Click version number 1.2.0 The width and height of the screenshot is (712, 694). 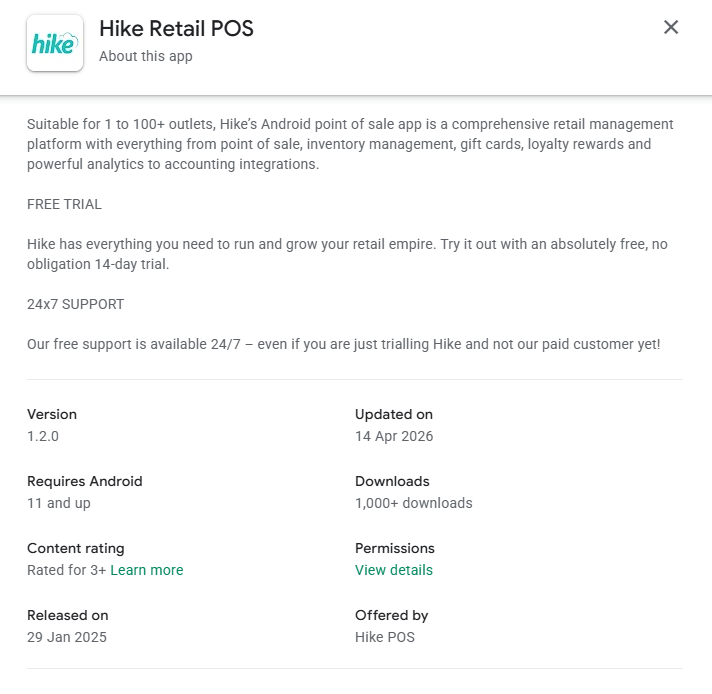[x=44, y=436]
